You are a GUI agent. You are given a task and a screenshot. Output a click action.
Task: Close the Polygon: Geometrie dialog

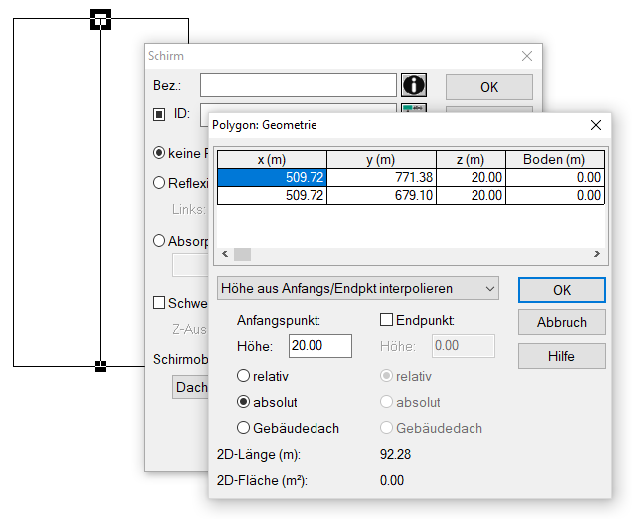point(596,125)
